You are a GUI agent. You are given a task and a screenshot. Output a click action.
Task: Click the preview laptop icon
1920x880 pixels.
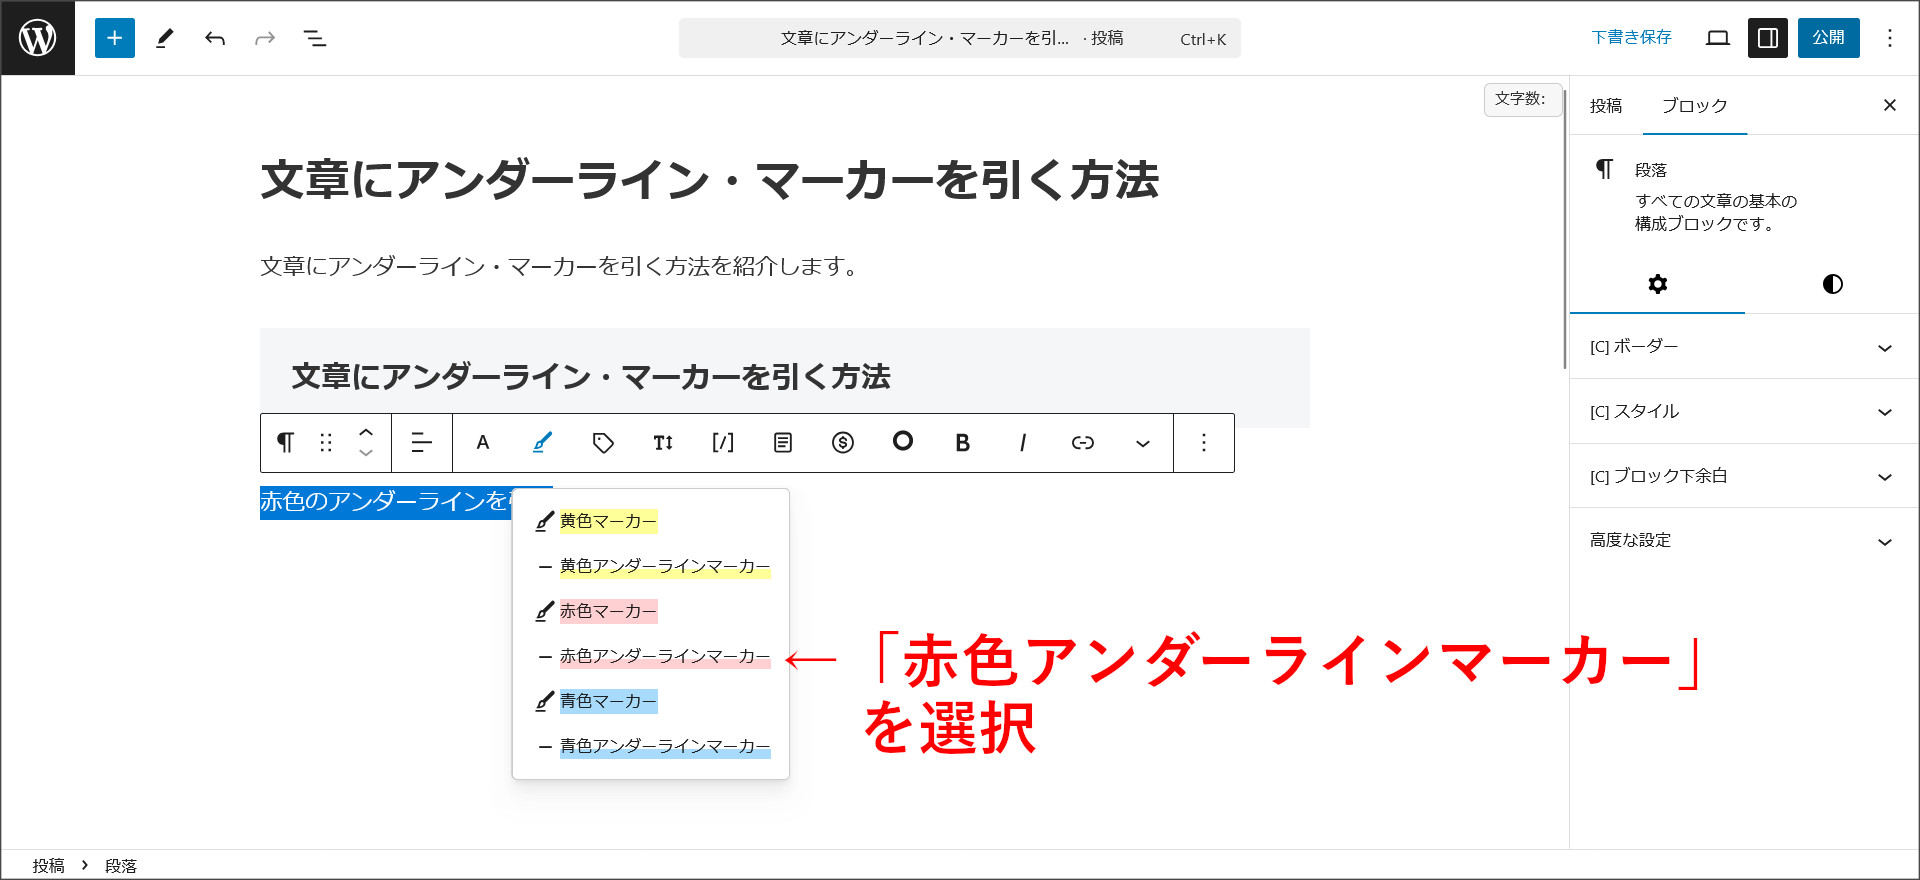pos(1717,38)
